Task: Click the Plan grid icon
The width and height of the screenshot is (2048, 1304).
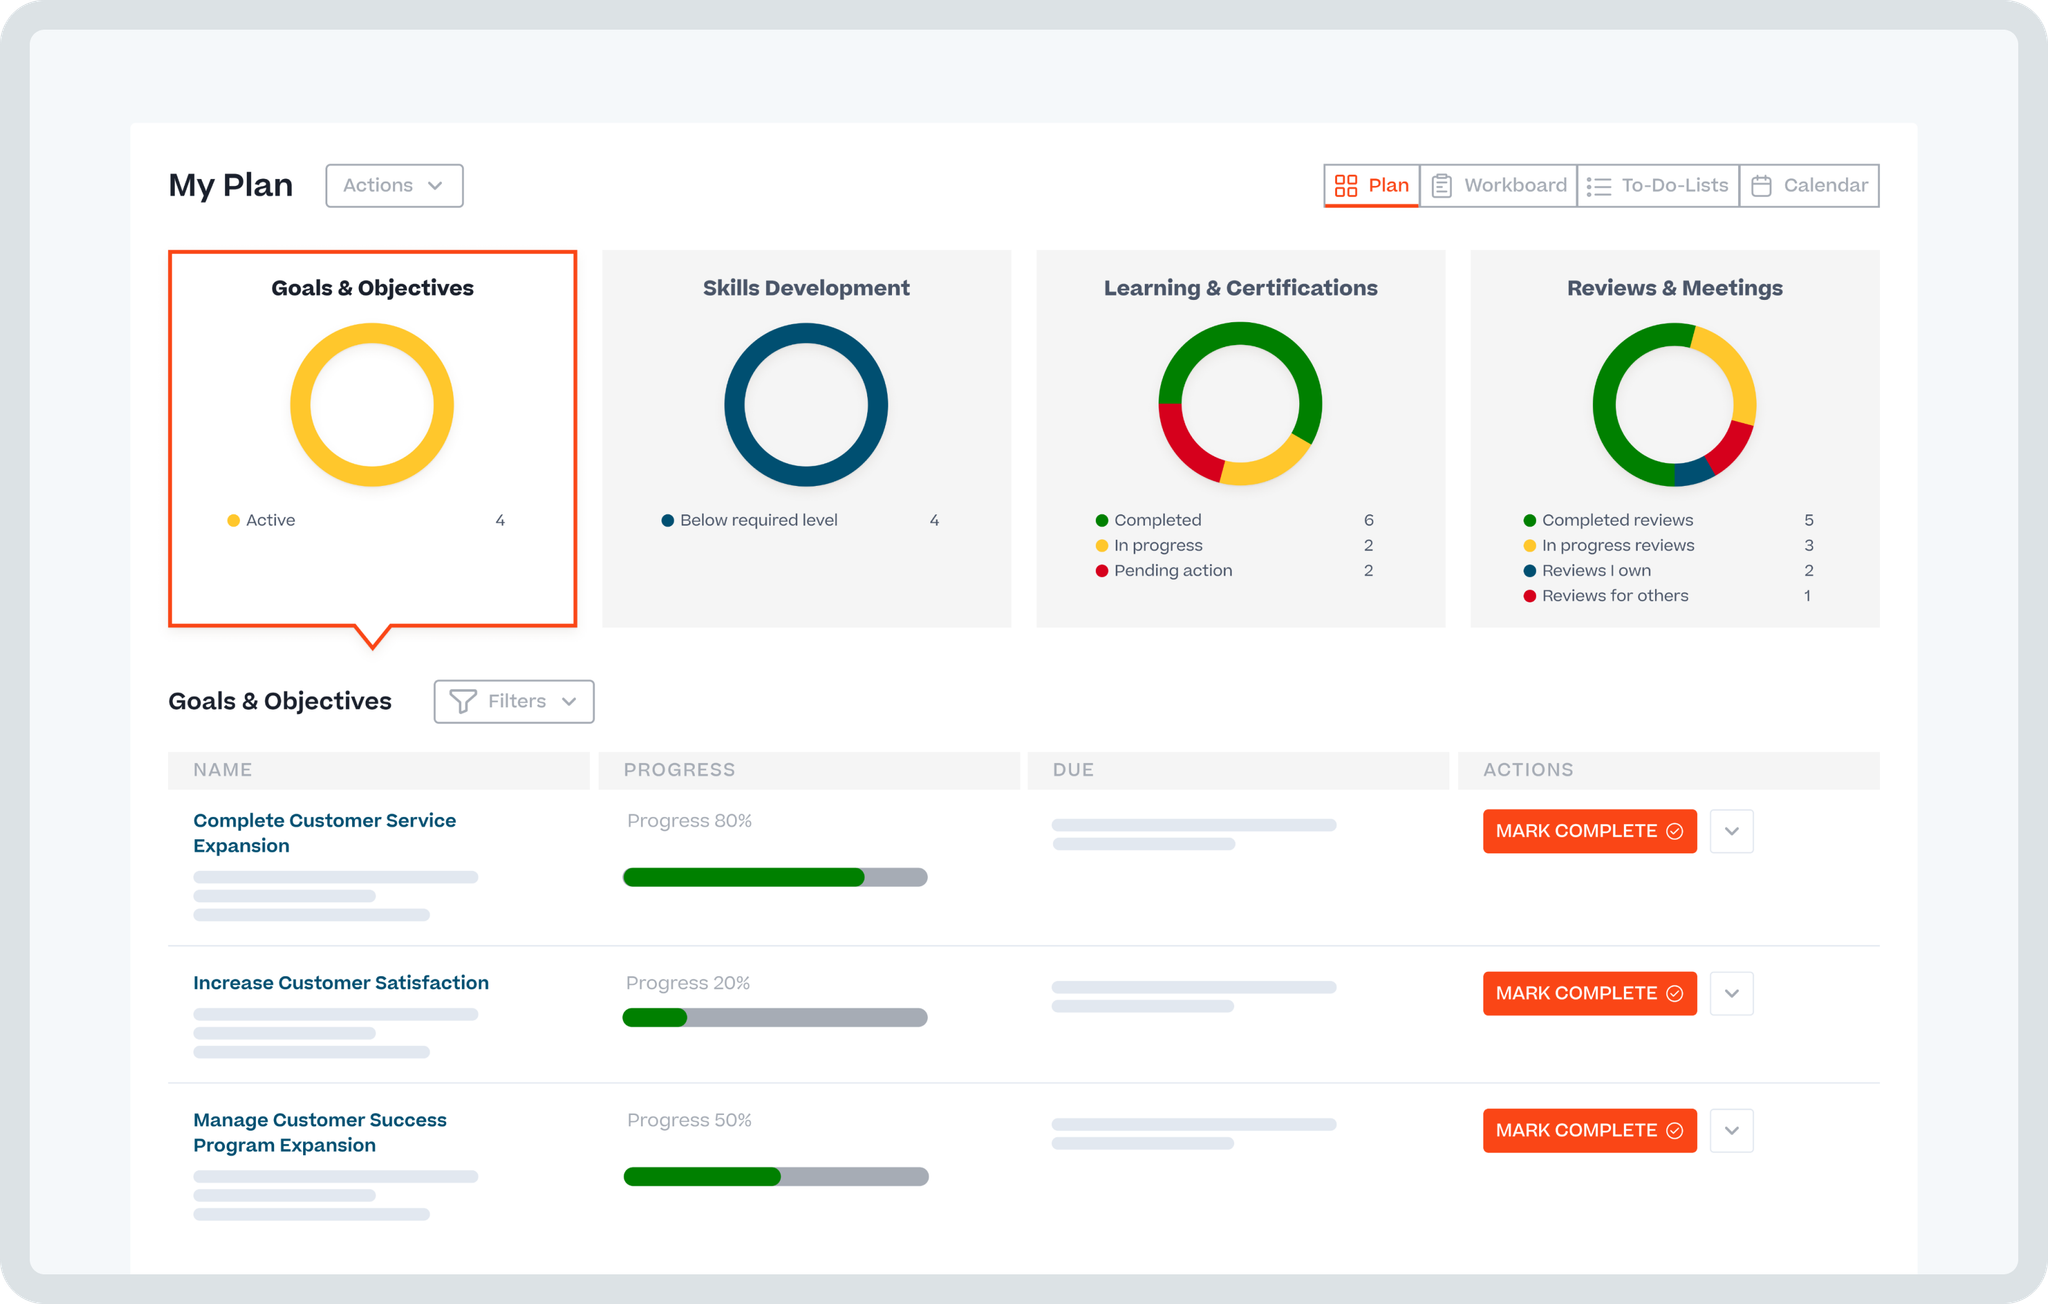Action: click(x=1346, y=186)
